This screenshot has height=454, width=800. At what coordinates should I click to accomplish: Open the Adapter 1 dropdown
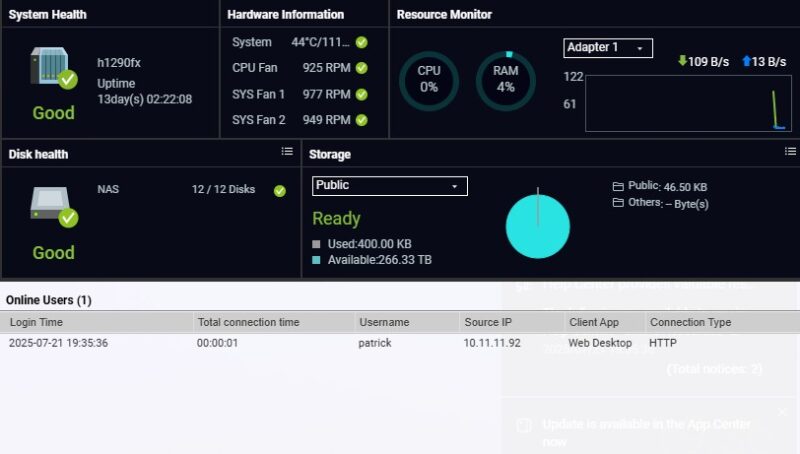pos(608,48)
